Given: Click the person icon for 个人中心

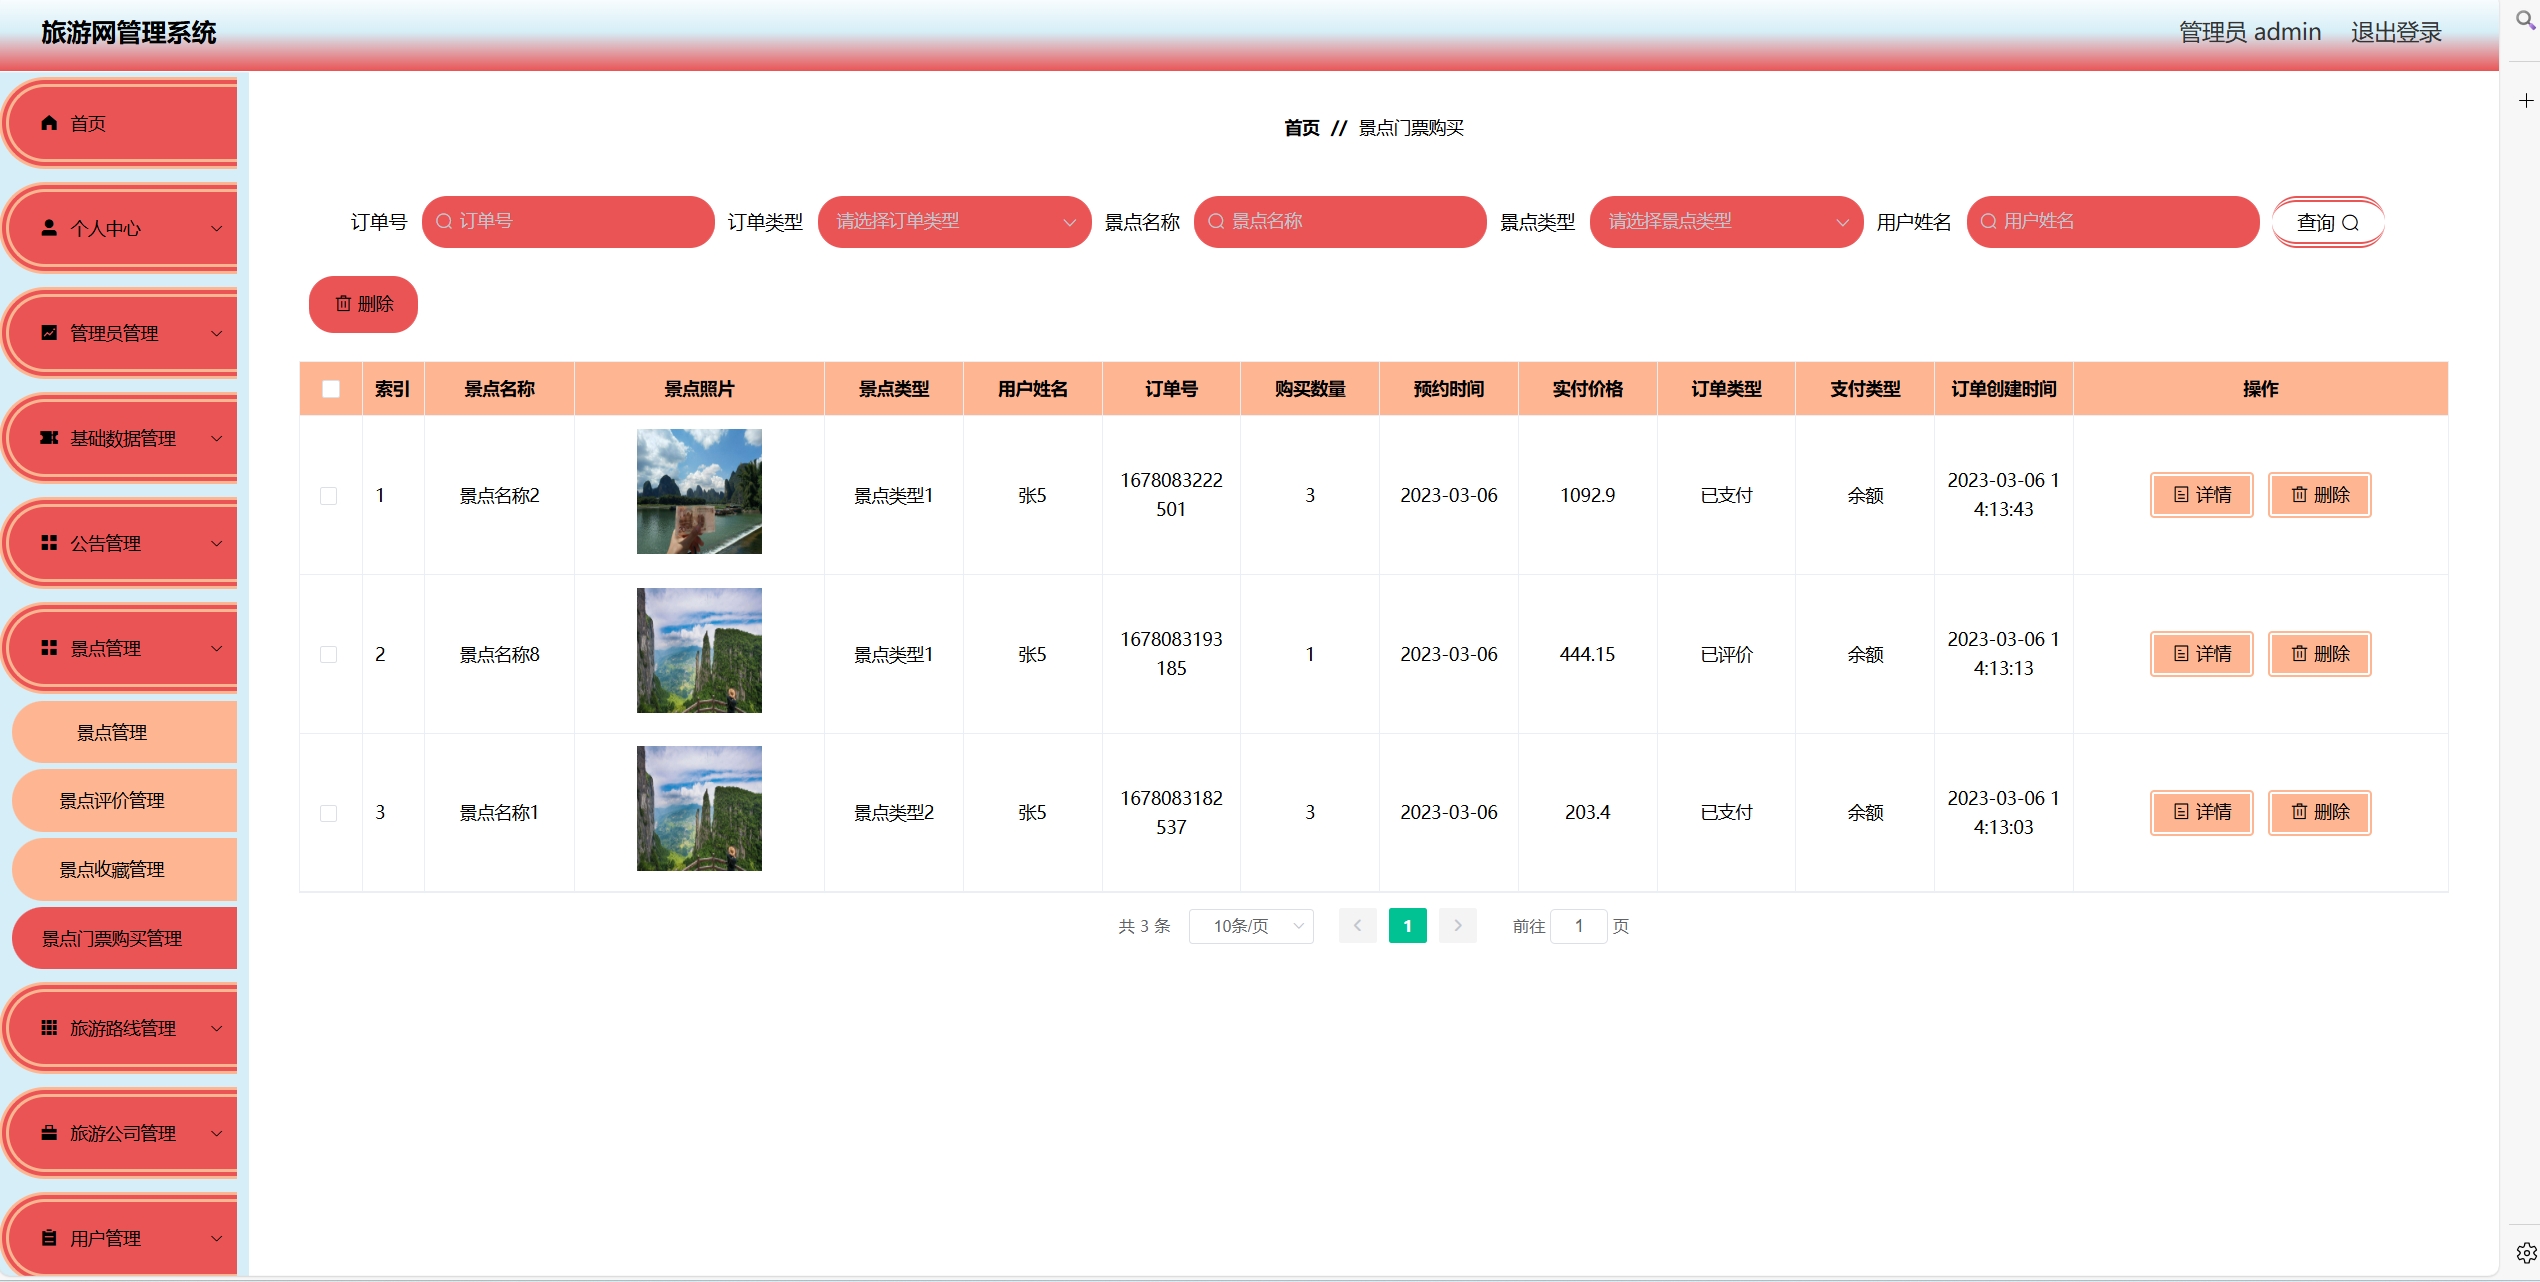Looking at the screenshot, I should (49, 228).
